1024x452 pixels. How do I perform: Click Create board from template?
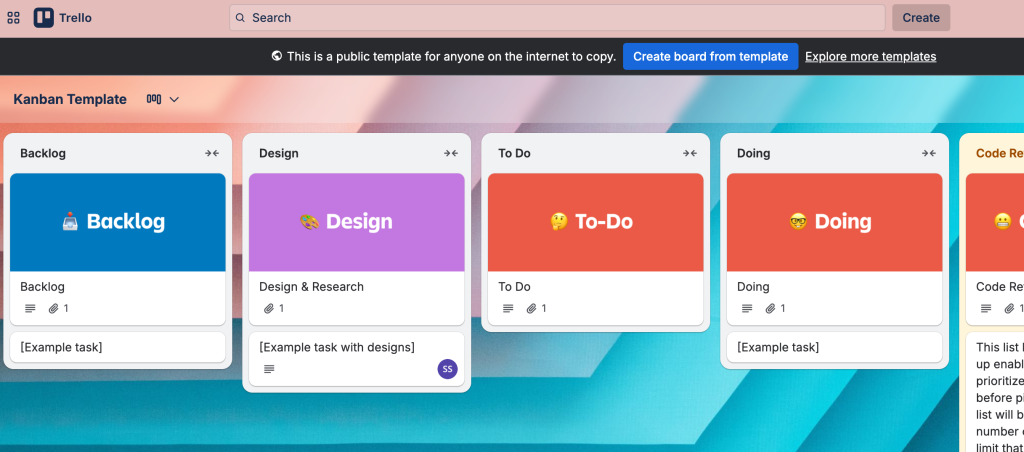coord(710,56)
